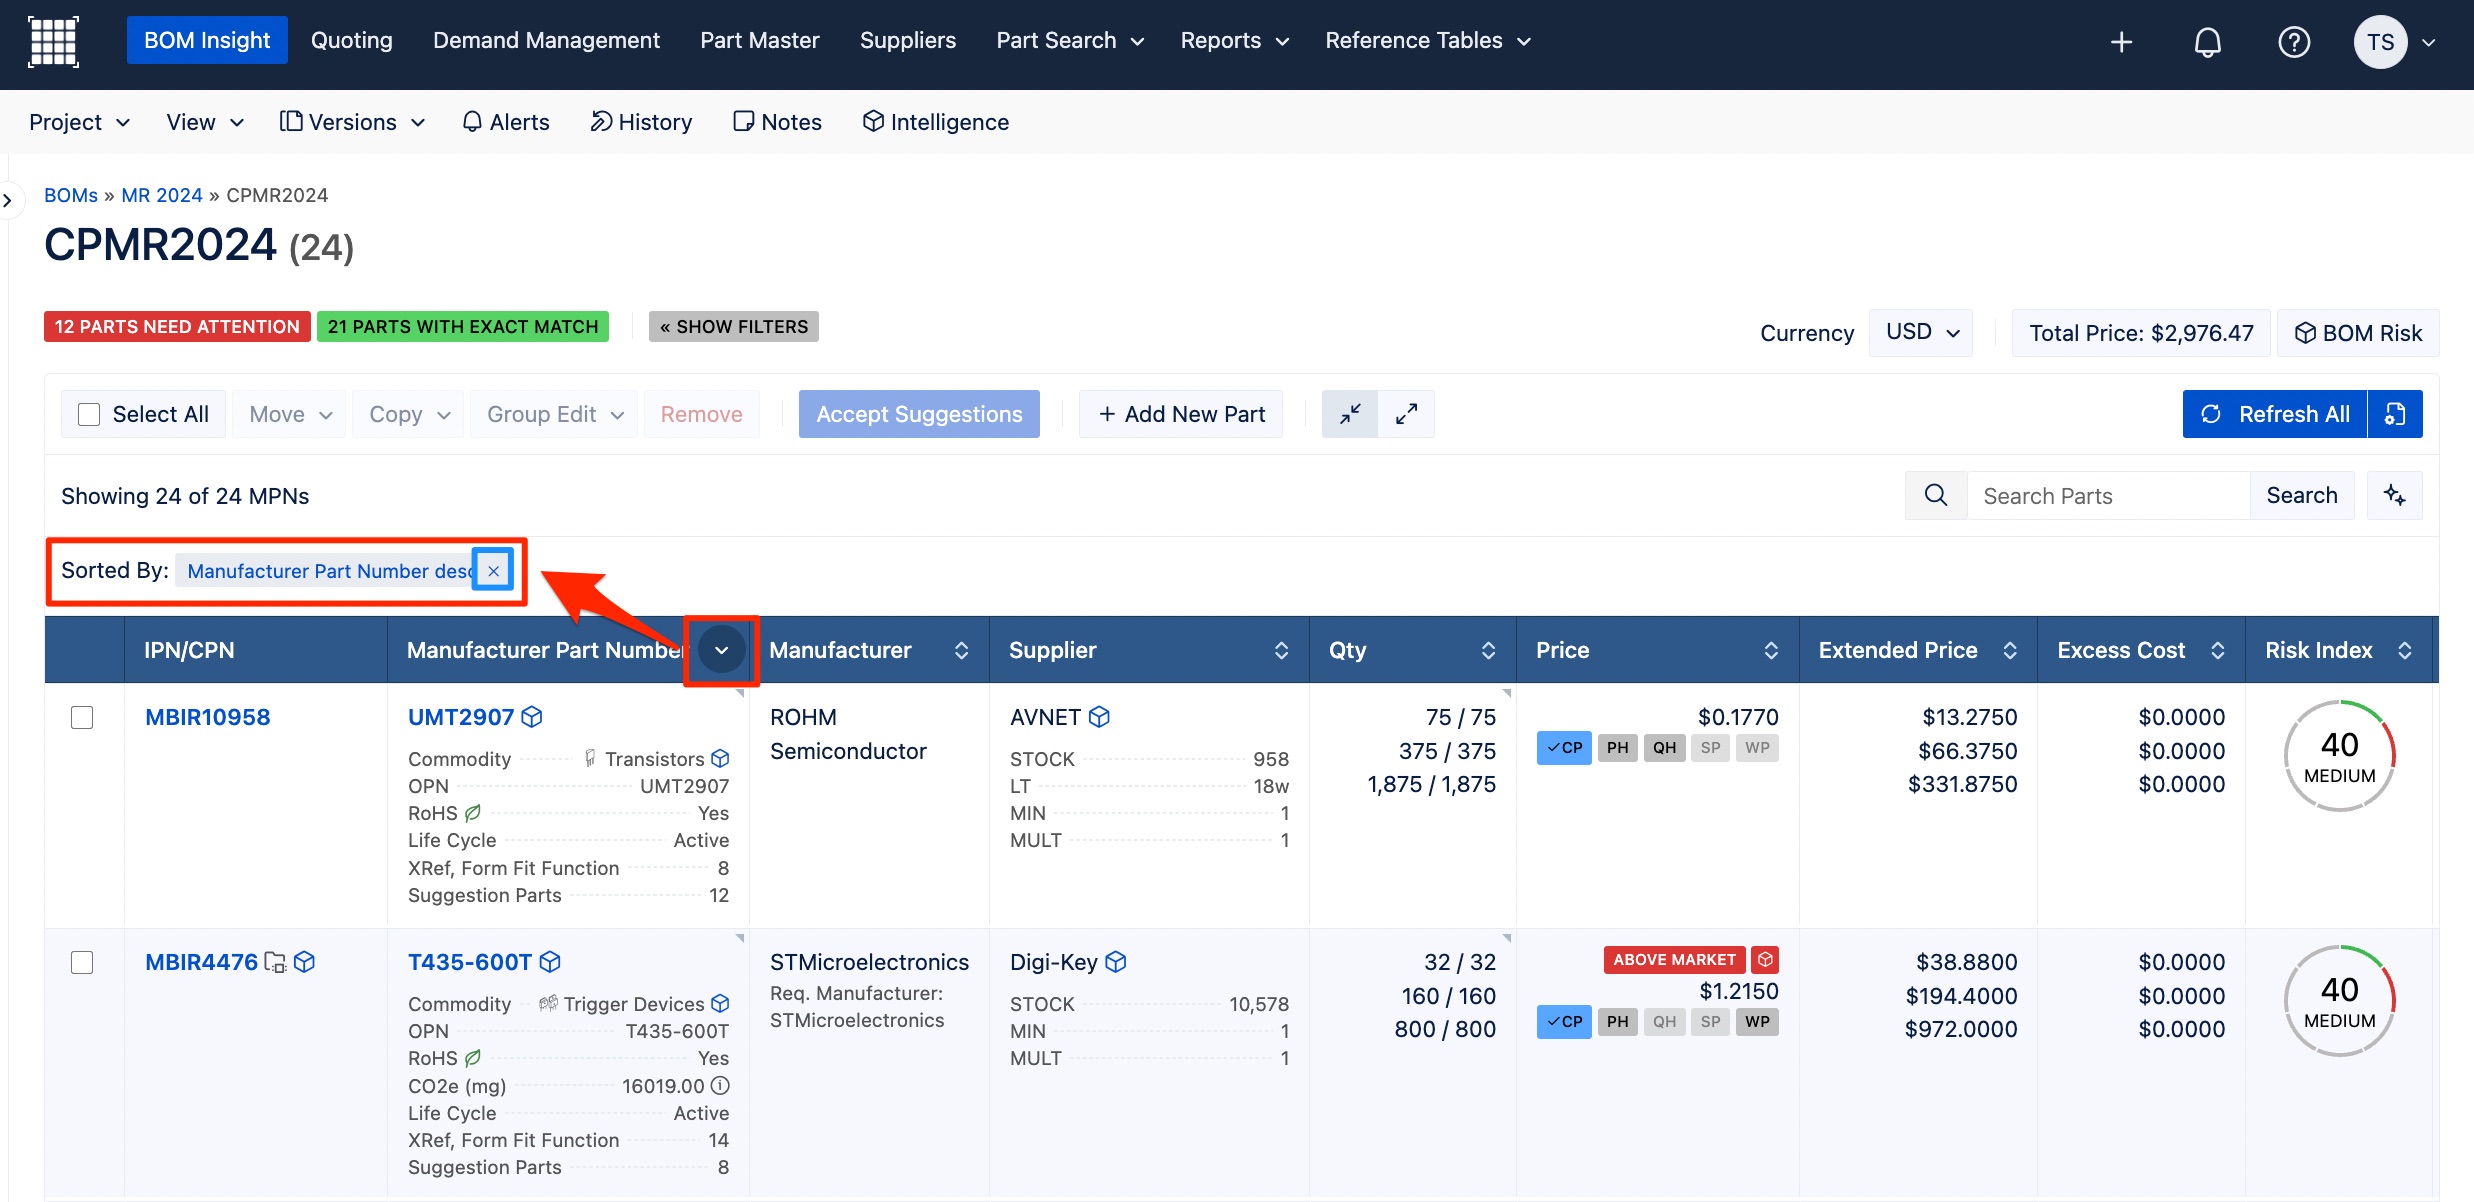Expand all rows icon button
The image size is (2474, 1202).
tap(1406, 414)
